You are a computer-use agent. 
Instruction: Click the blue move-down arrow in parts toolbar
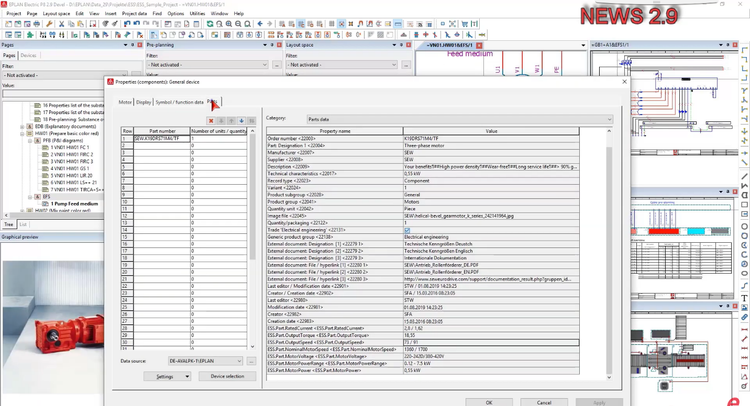(x=241, y=120)
